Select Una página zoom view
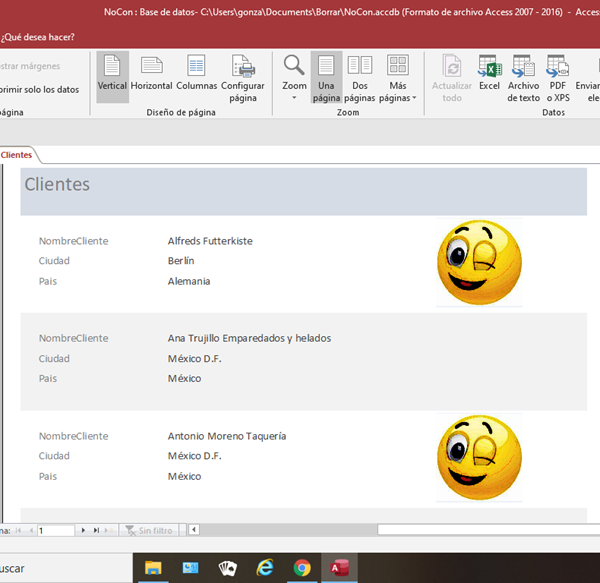The height and width of the screenshot is (583, 600). click(x=325, y=78)
